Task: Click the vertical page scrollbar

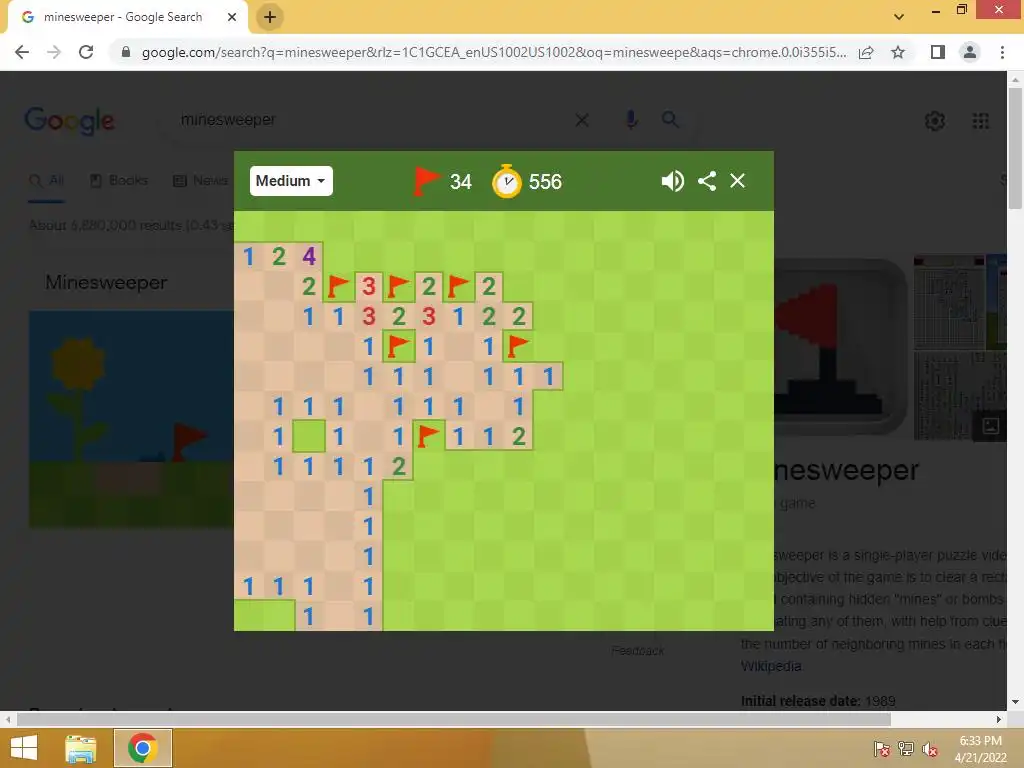Action: tap(1015, 149)
